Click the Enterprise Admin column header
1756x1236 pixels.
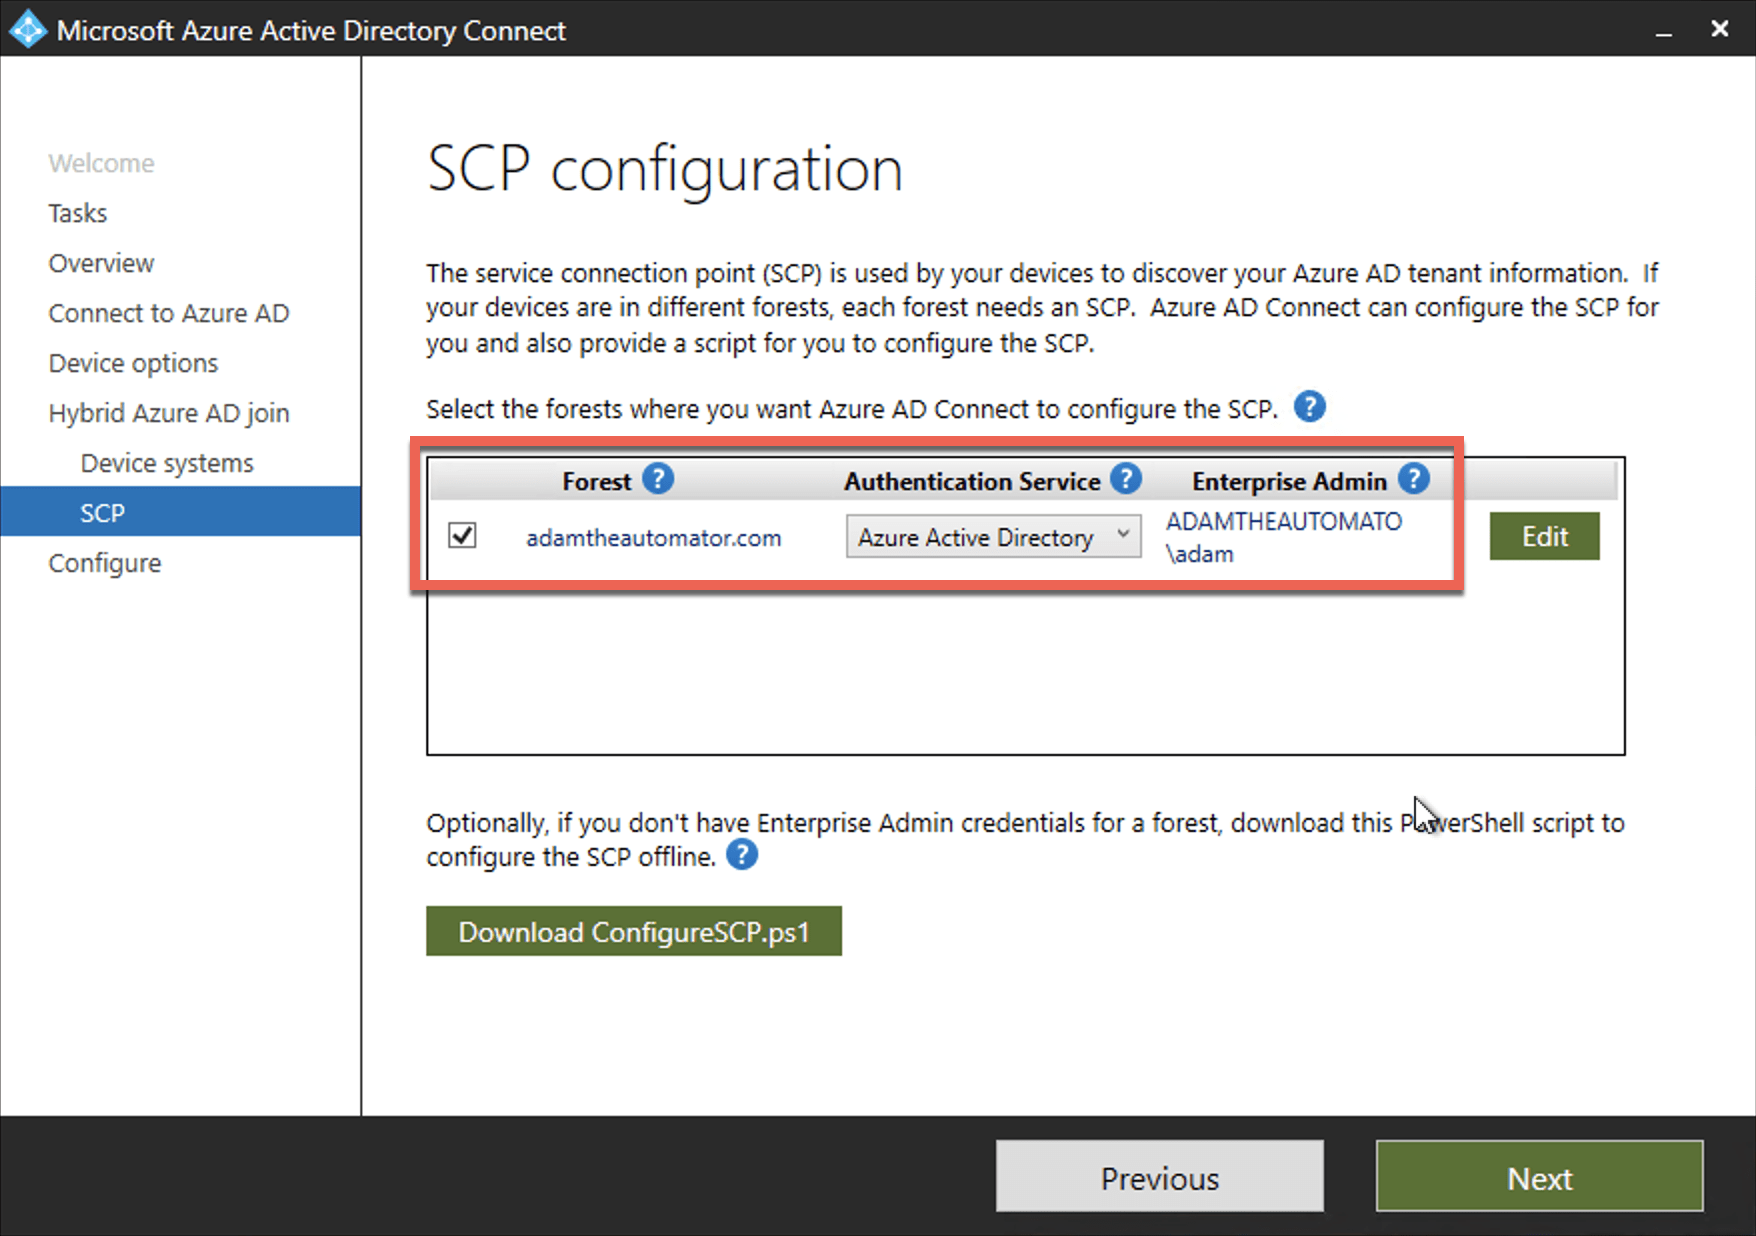(1289, 481)
